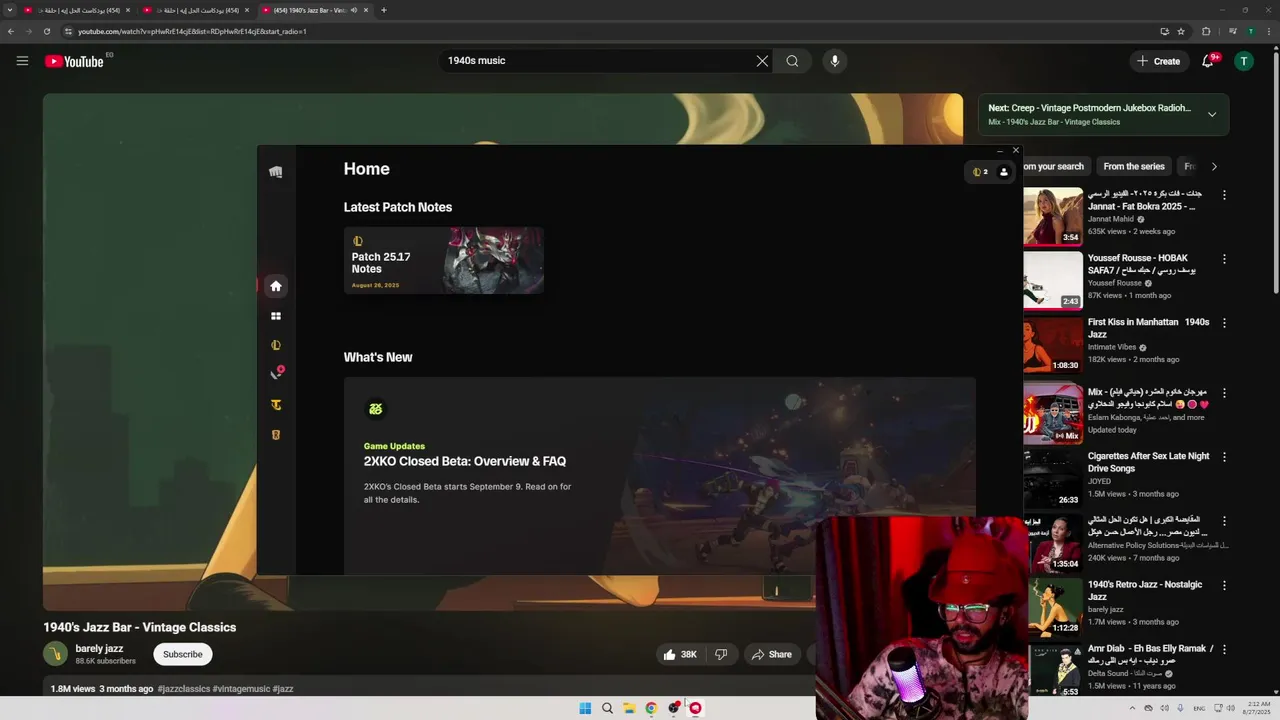The height and width of the screenshot is (720, 1280).
Task: Open Chrome extensions puzzle icon
Action: pyautogui.click(x=1206, y=31)
